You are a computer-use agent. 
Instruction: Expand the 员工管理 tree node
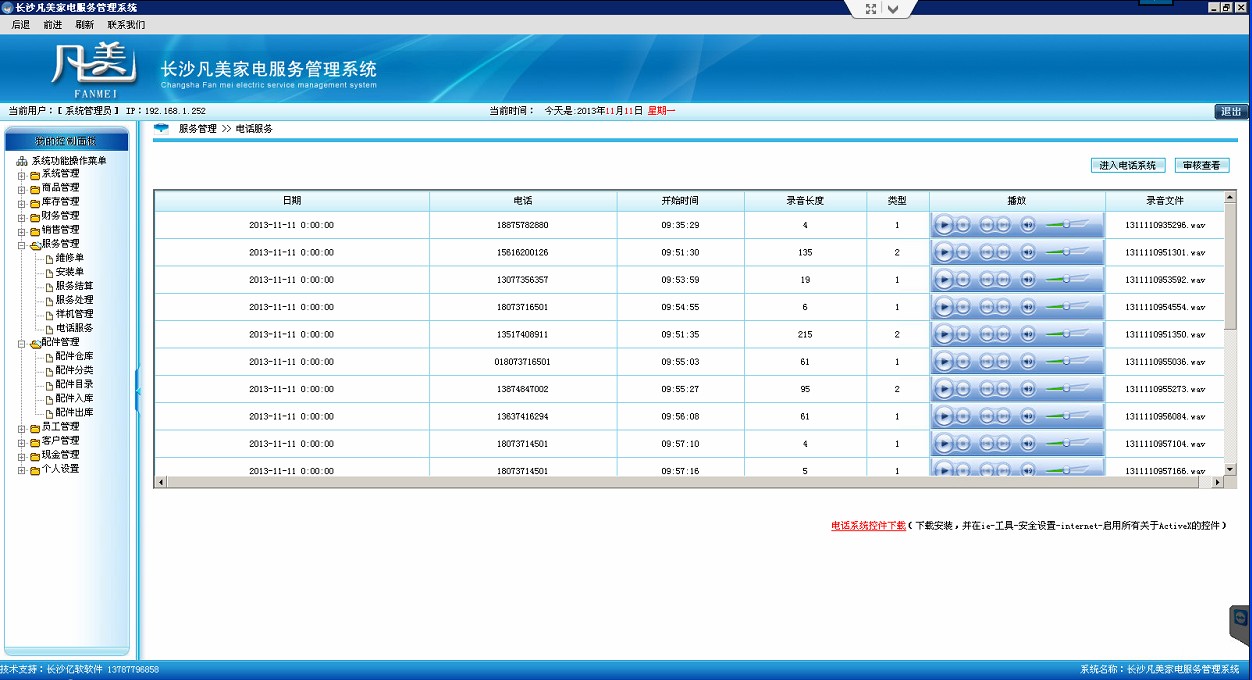pos(21,427)
